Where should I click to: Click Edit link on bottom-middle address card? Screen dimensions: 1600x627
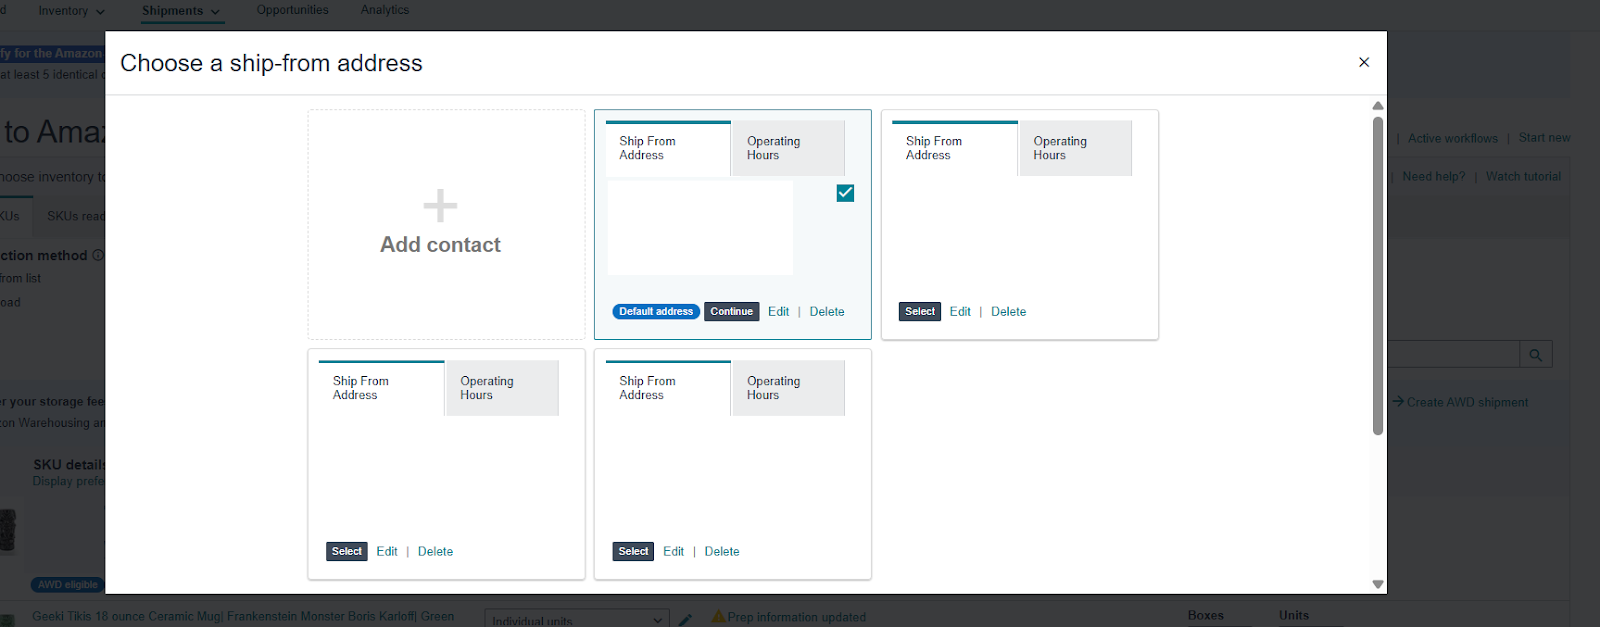point(673,552)
